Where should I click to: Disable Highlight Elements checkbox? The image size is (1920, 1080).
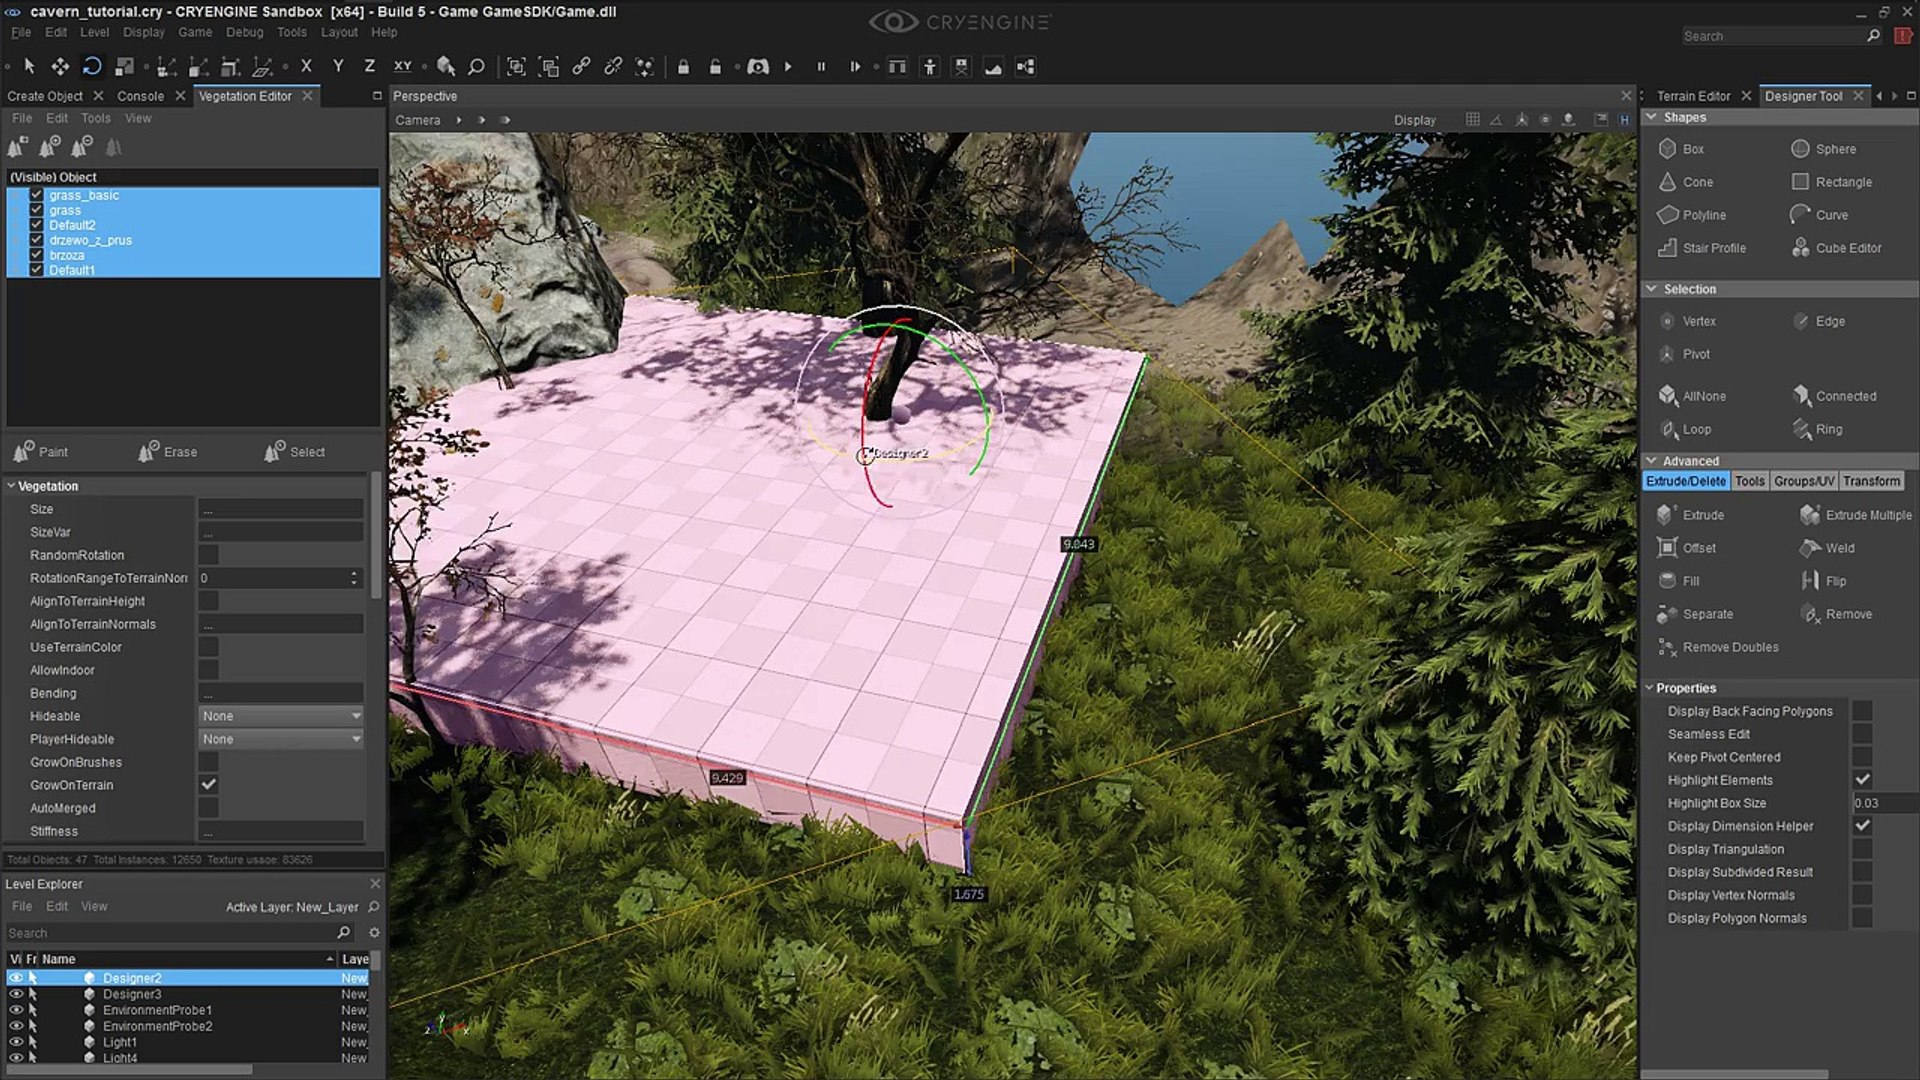point(1862,780)
